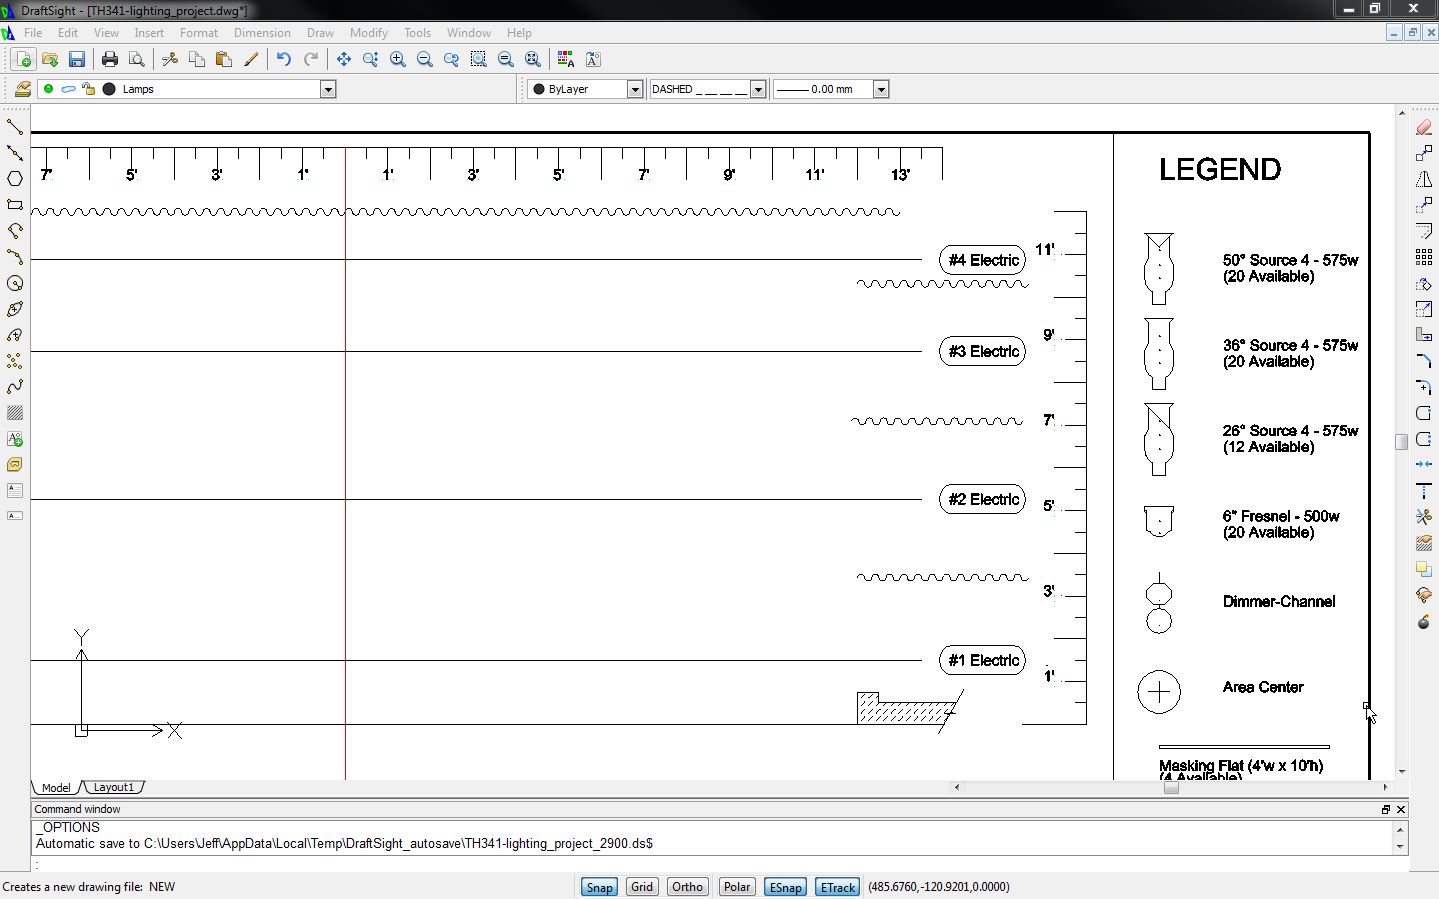This screenshot has height=899, width=1439.
Task: Click the ByLayer black color swatch
Action: click(x=539, y=89)
